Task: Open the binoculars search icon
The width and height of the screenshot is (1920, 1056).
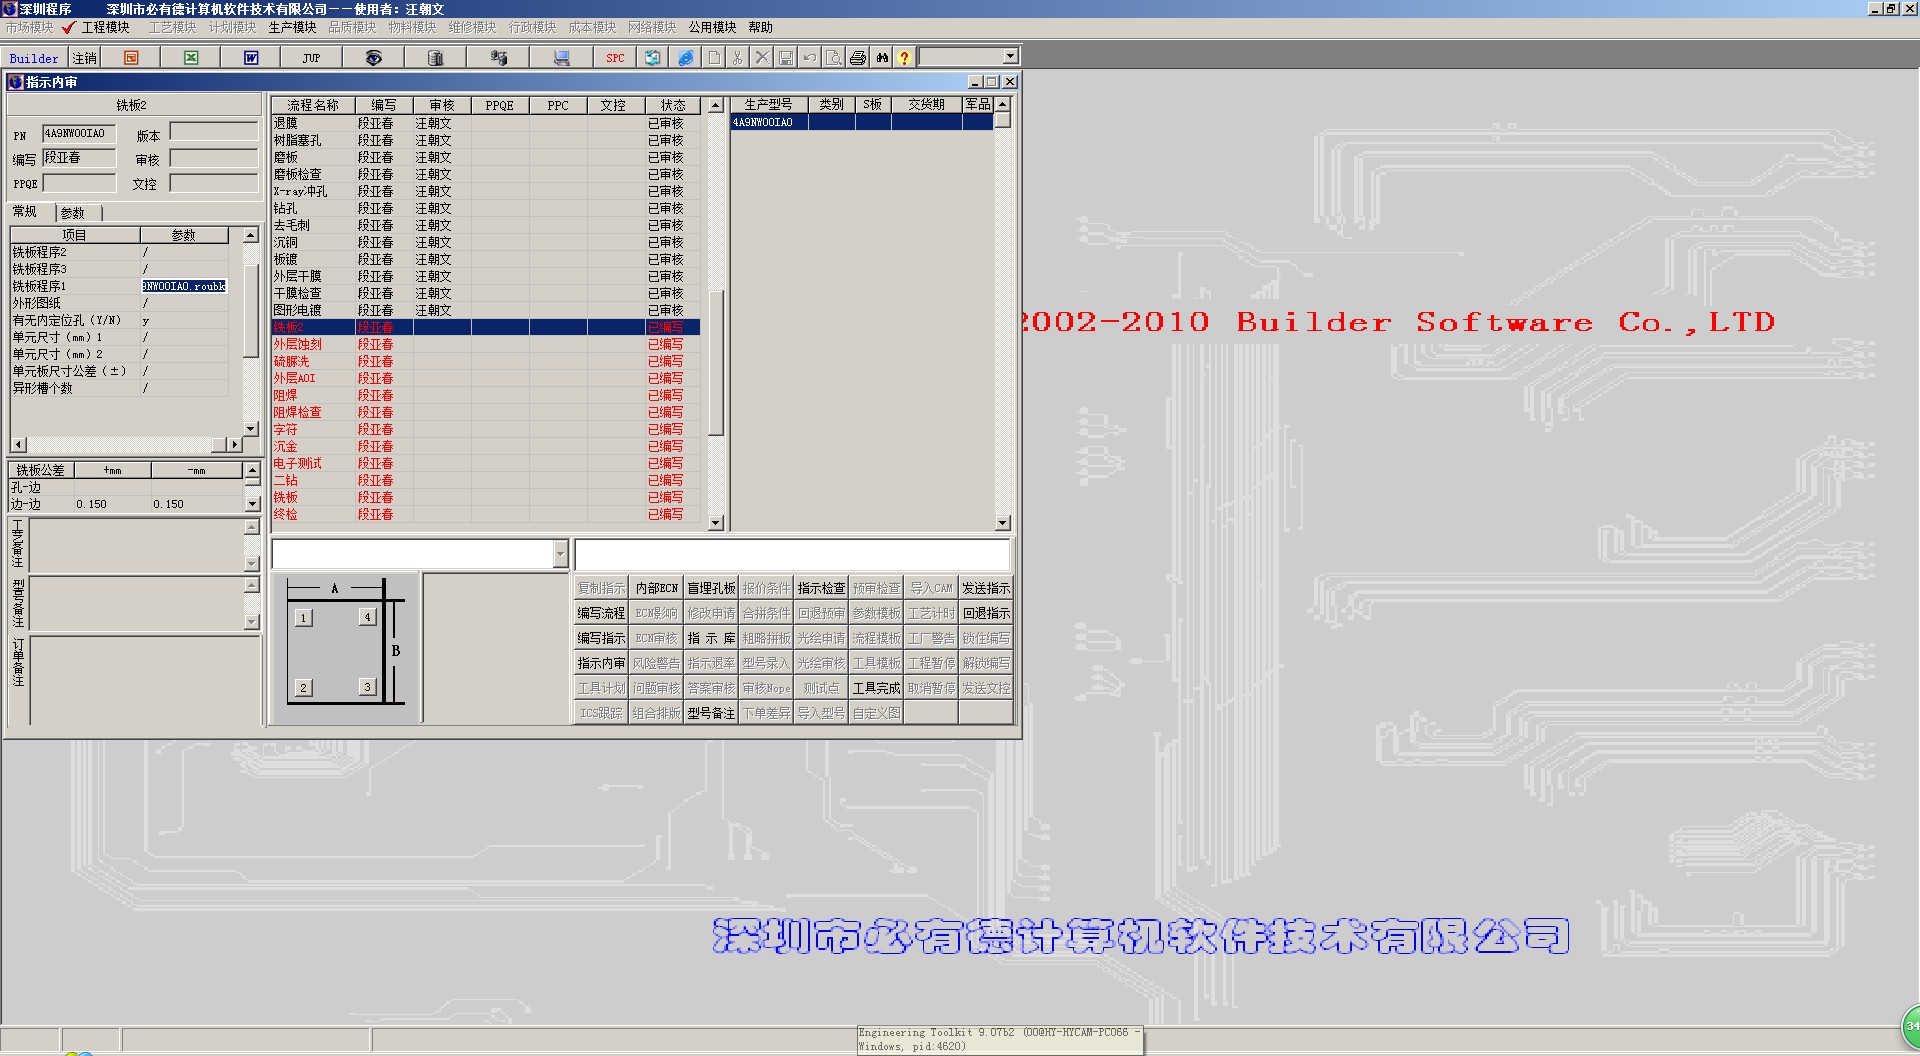Action: (882, 58)
